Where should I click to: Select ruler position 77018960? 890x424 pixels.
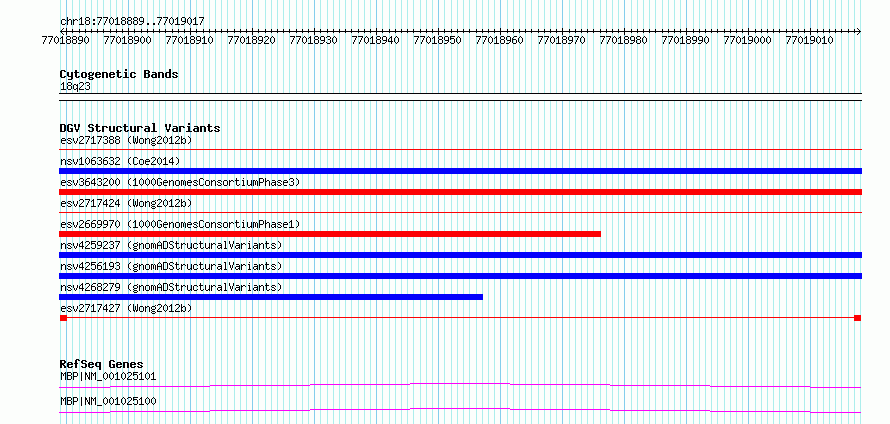pyautogui.click(x=499, y=40)
